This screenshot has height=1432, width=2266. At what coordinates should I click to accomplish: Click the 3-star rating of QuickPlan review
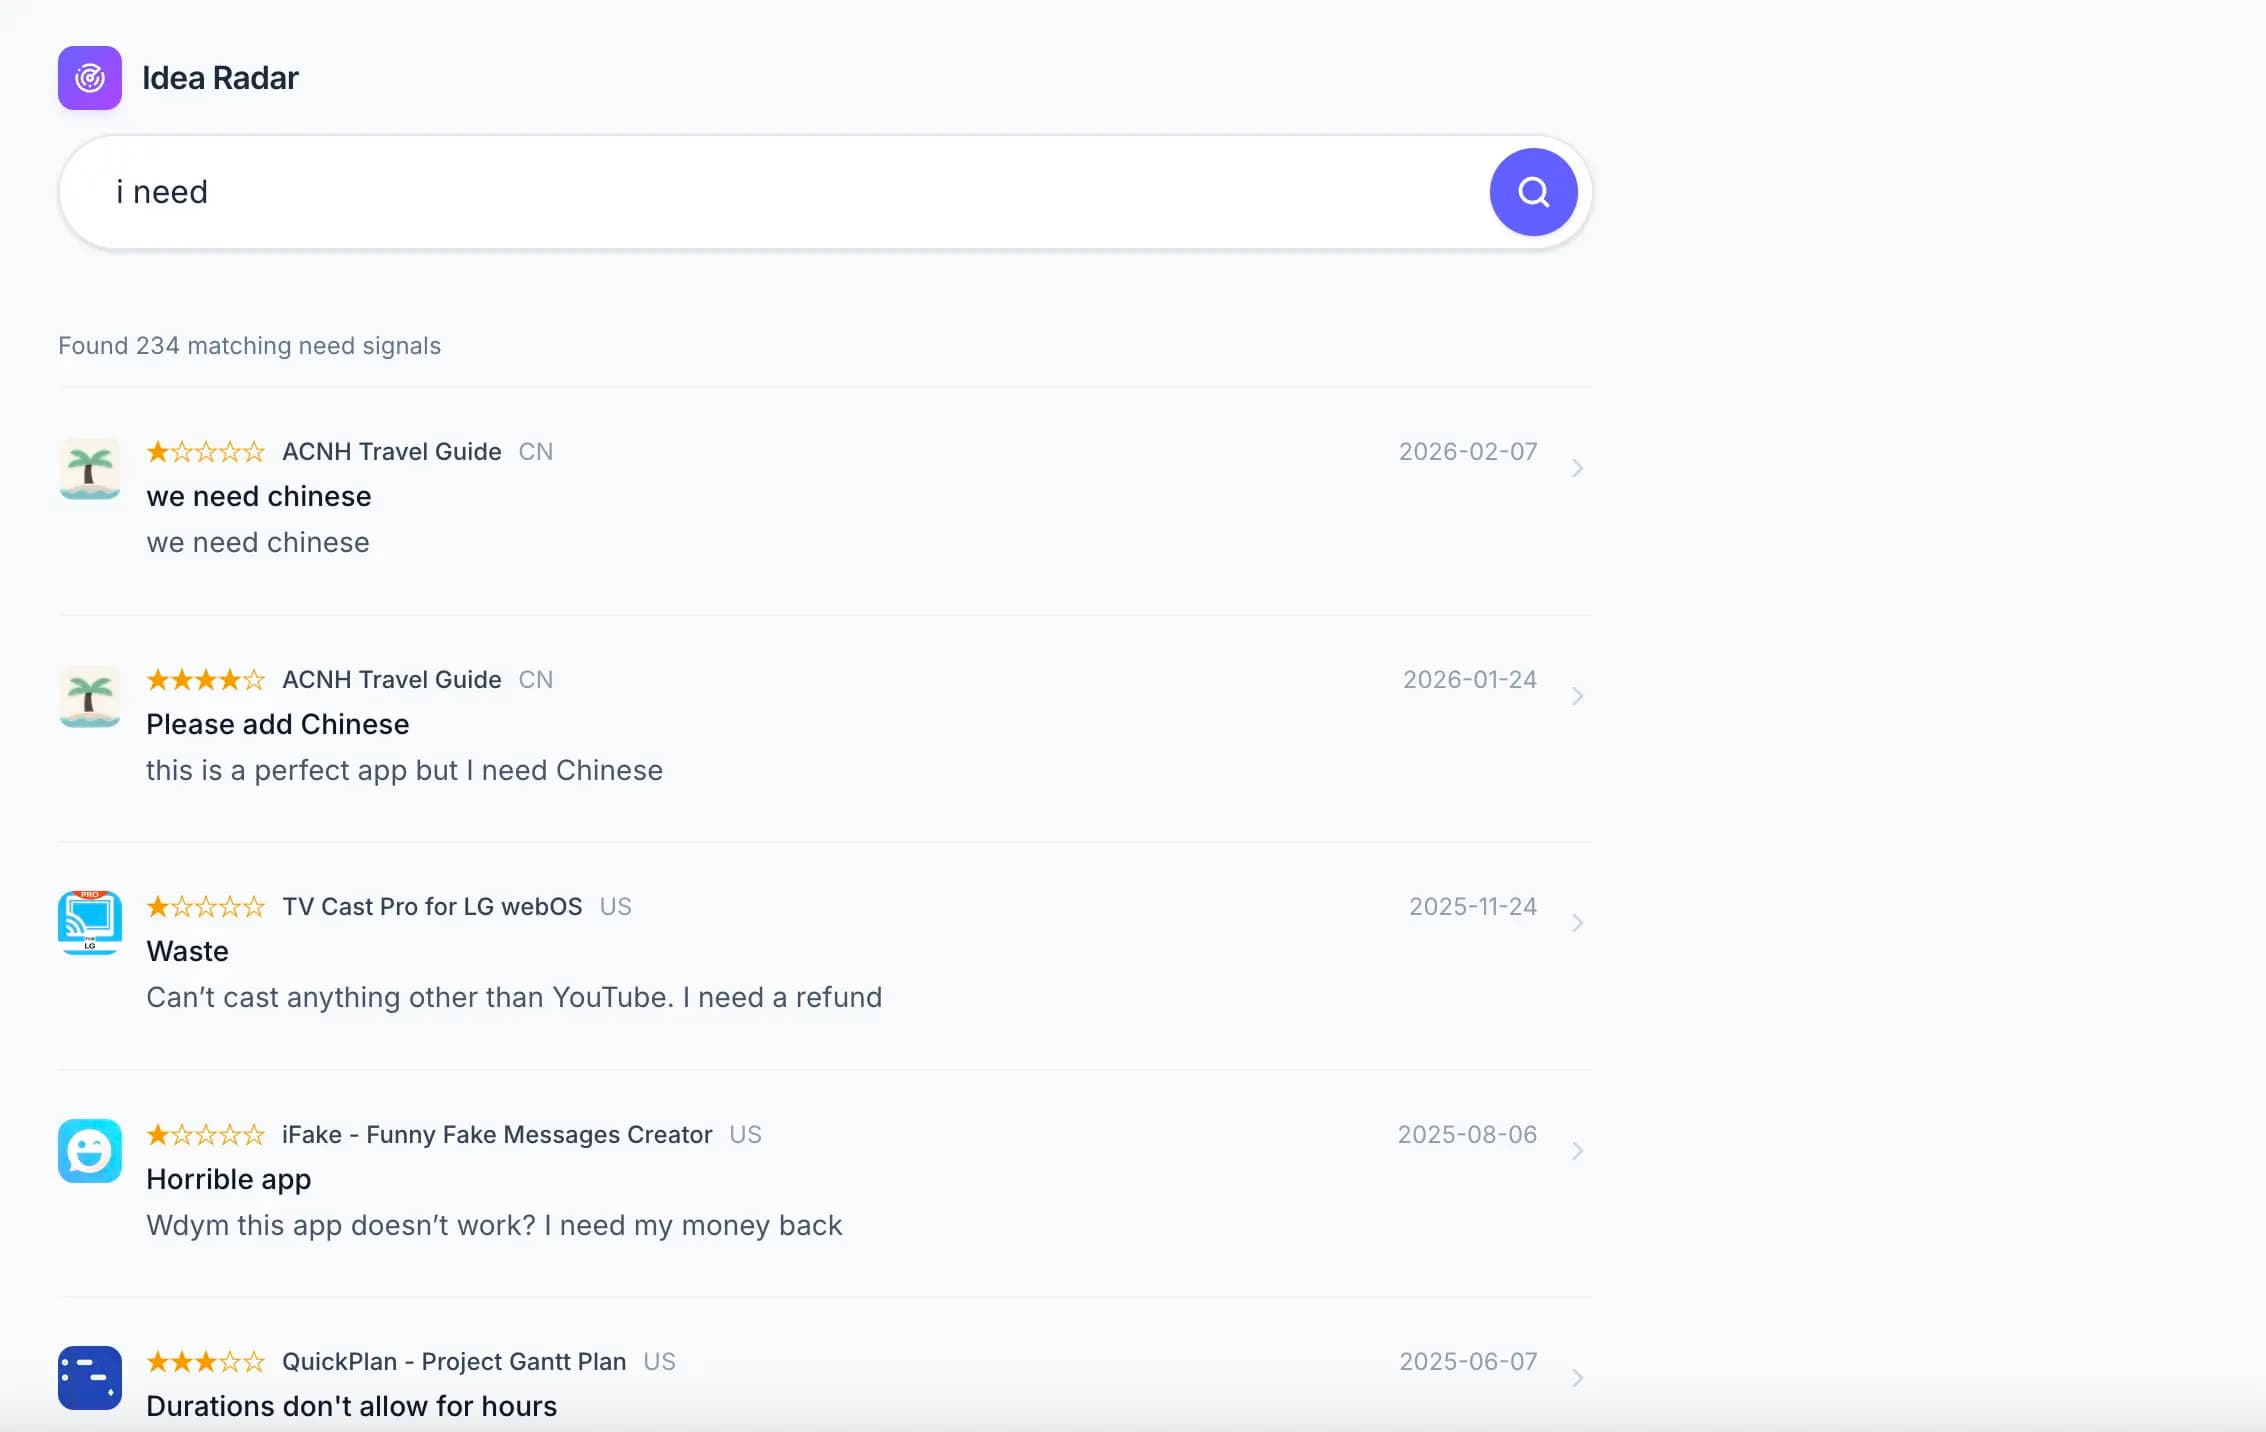(x=205, y=1362)
